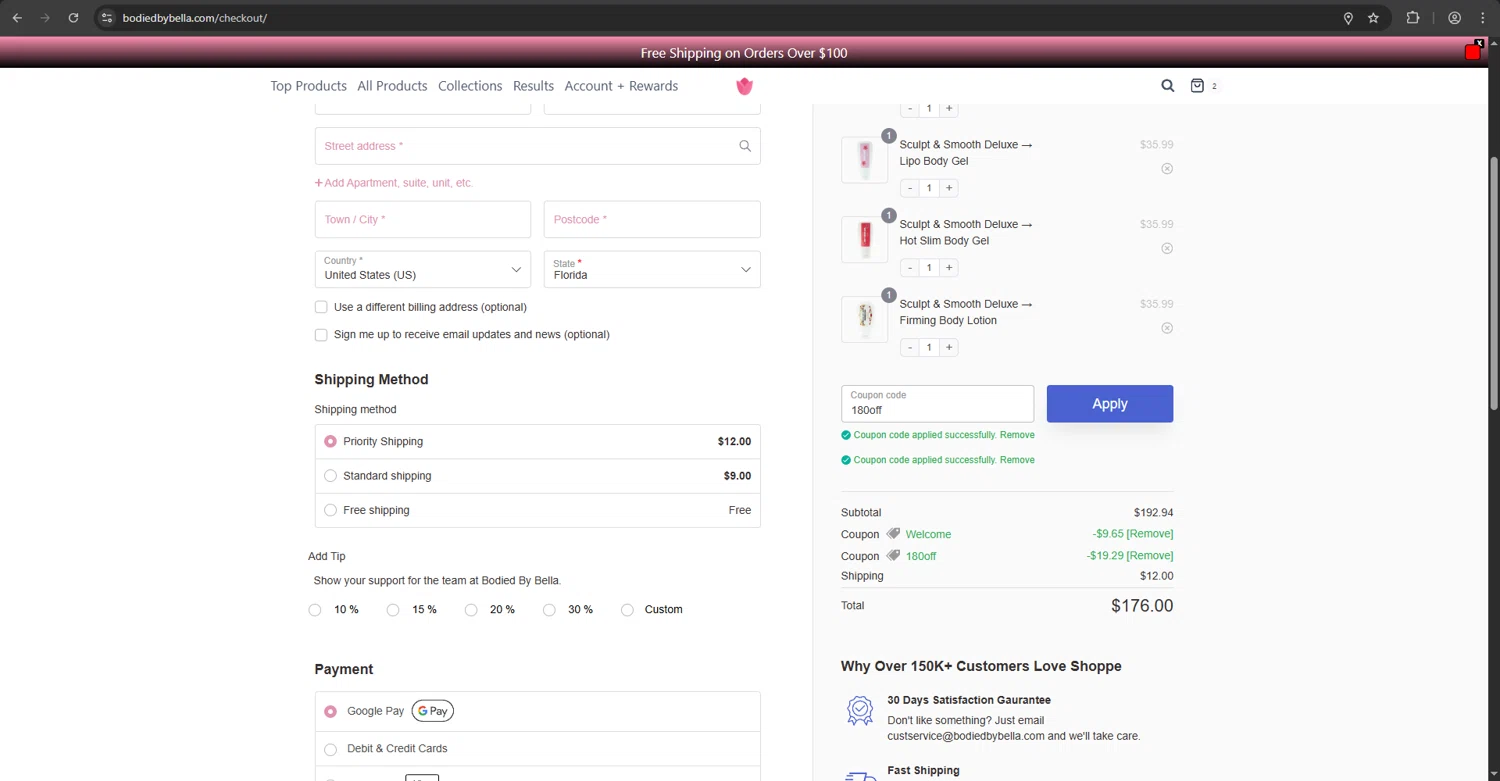The width and height of the screenshot is (1500, 781).
Task: Click Hot Slim Body Gel product thumbnail
Action: 864,240
